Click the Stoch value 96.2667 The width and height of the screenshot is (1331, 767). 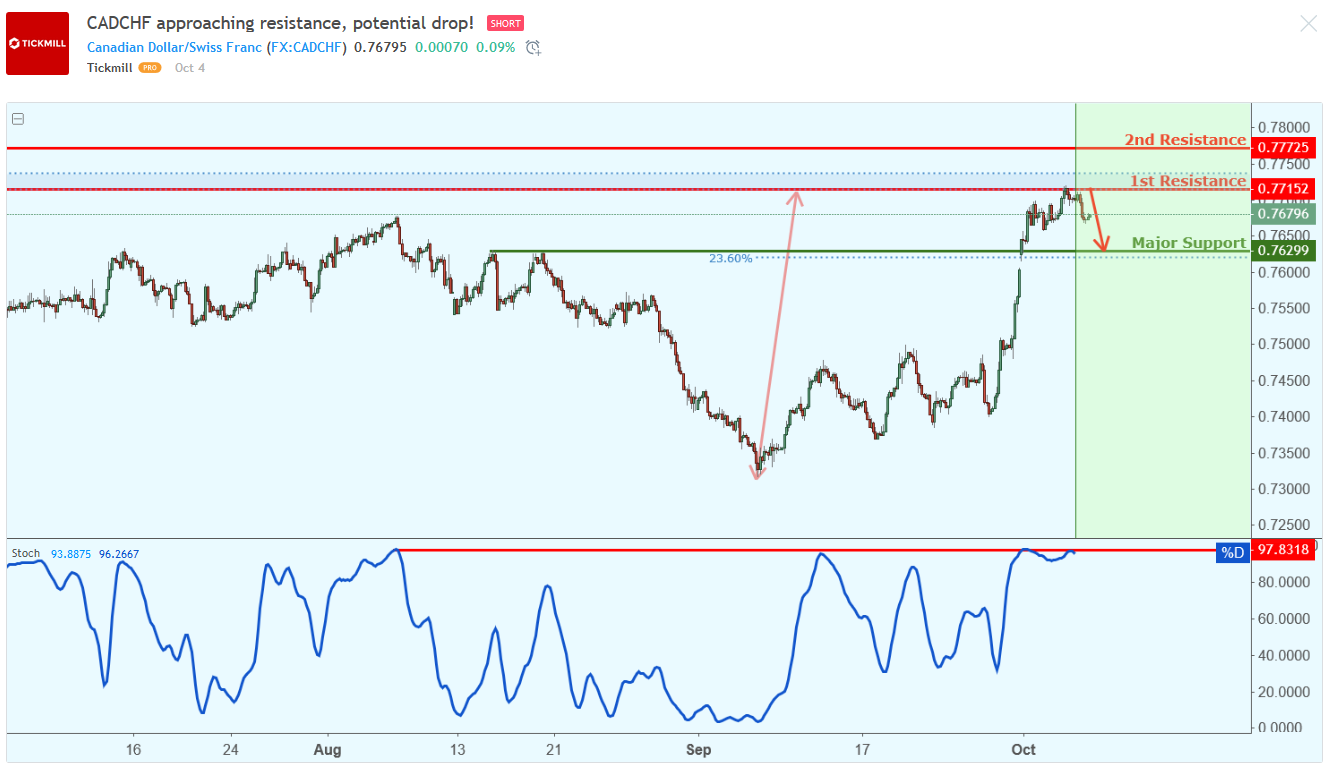[119, 553]
